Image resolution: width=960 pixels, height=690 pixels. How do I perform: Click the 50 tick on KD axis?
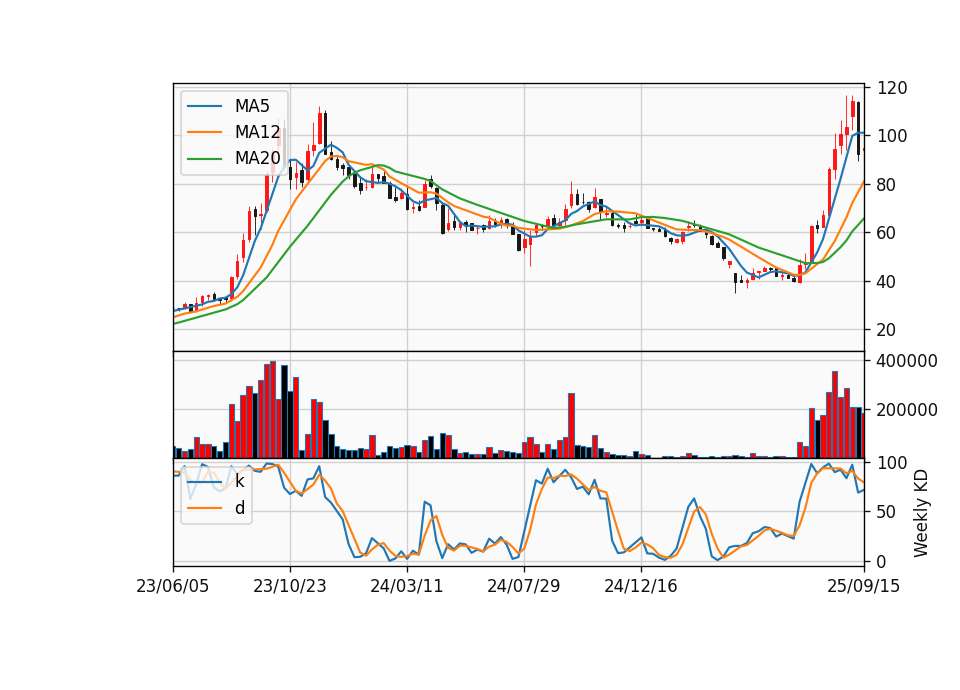(x=887, y=512)
